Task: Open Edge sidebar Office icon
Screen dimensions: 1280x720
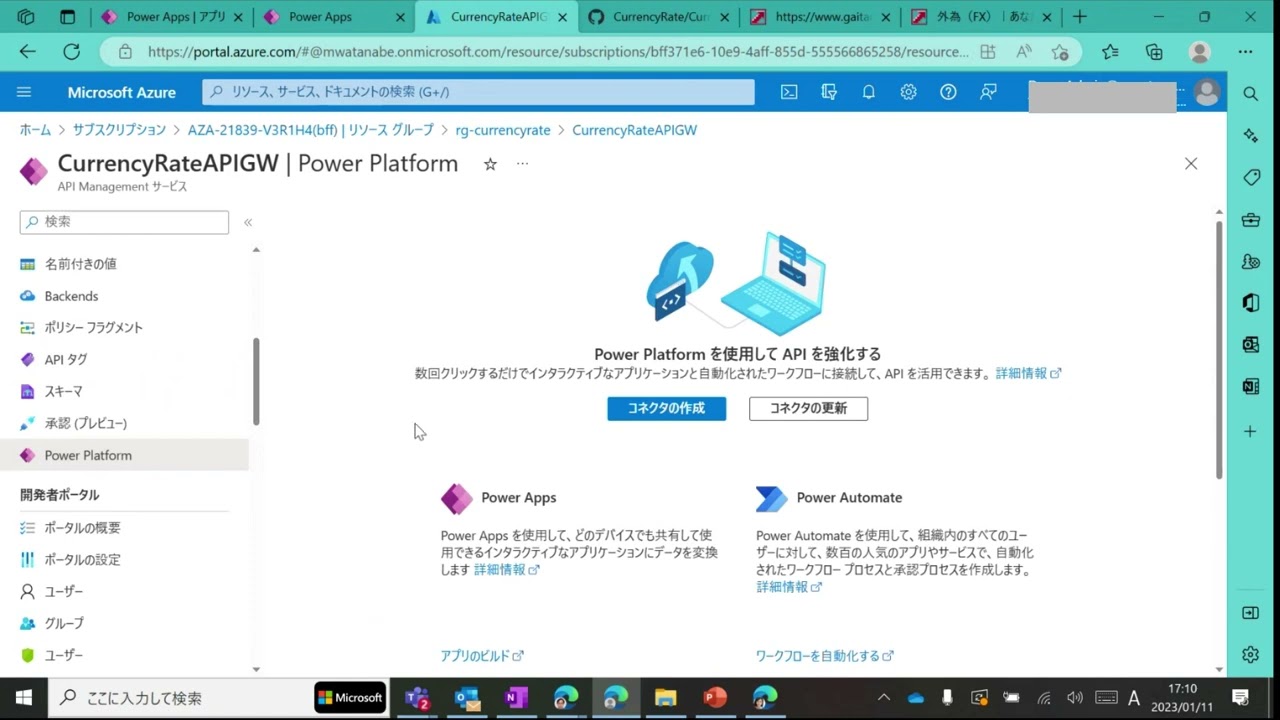Action: 1251,303
